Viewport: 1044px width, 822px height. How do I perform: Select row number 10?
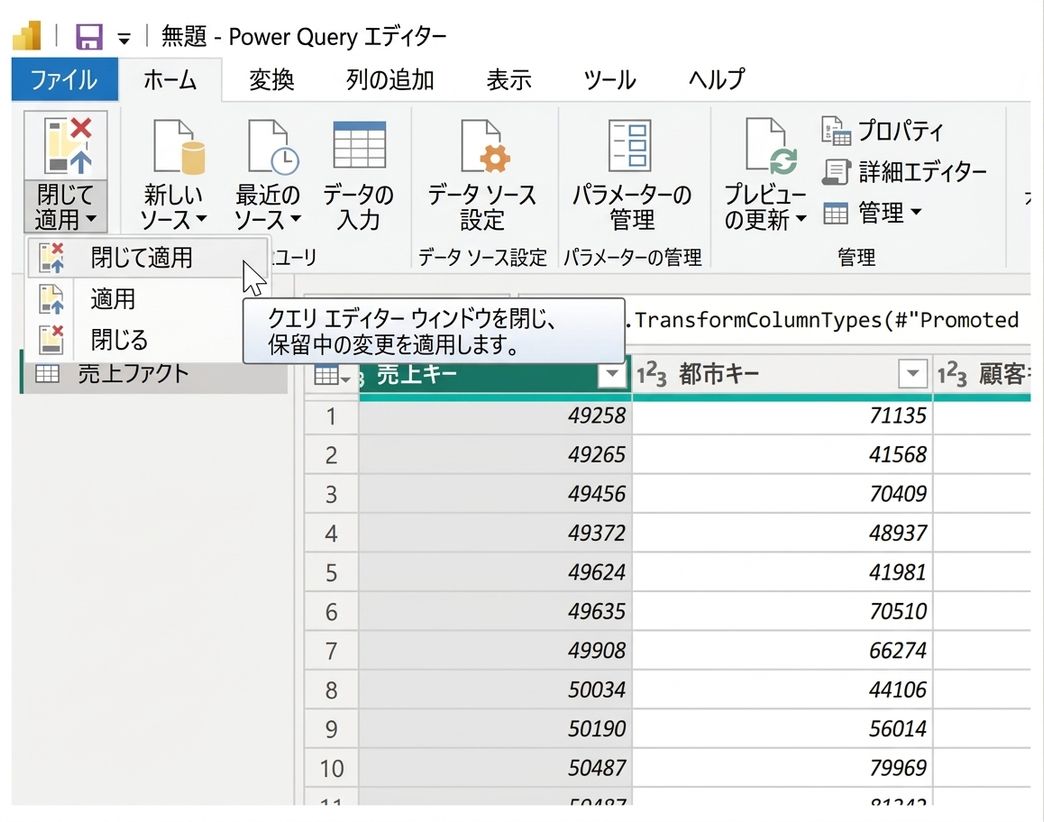pos(331,769)
